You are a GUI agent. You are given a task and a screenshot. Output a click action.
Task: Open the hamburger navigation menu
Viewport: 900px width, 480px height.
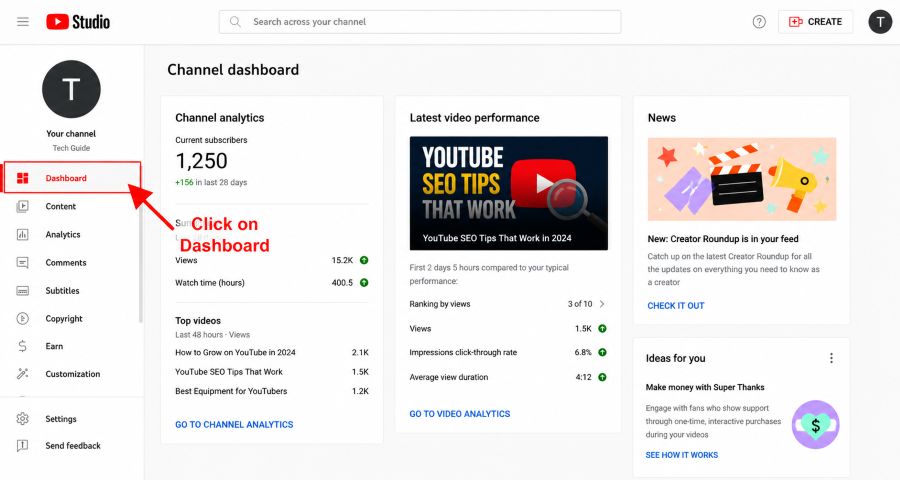tap(23, 22)
